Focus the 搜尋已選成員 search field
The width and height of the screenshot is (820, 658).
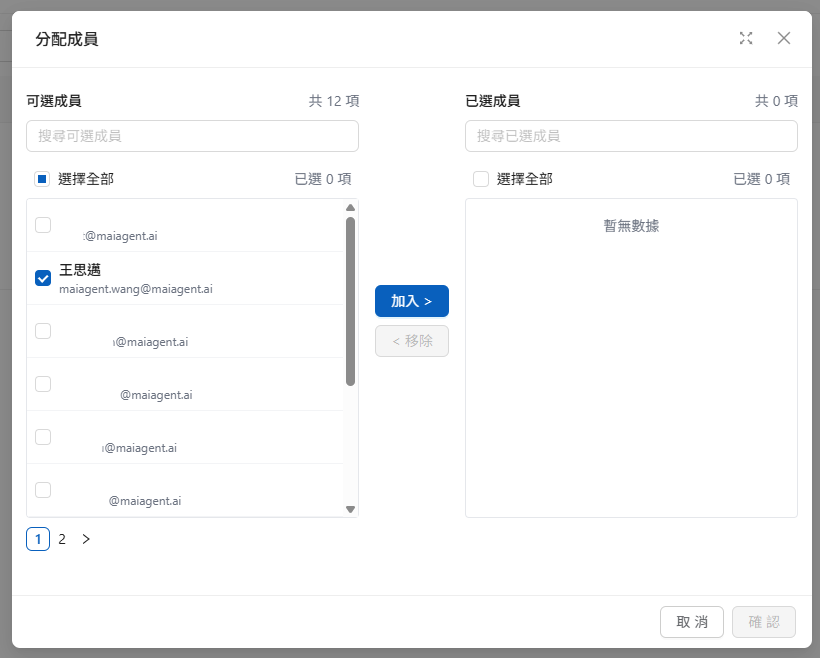click(631, 136)
